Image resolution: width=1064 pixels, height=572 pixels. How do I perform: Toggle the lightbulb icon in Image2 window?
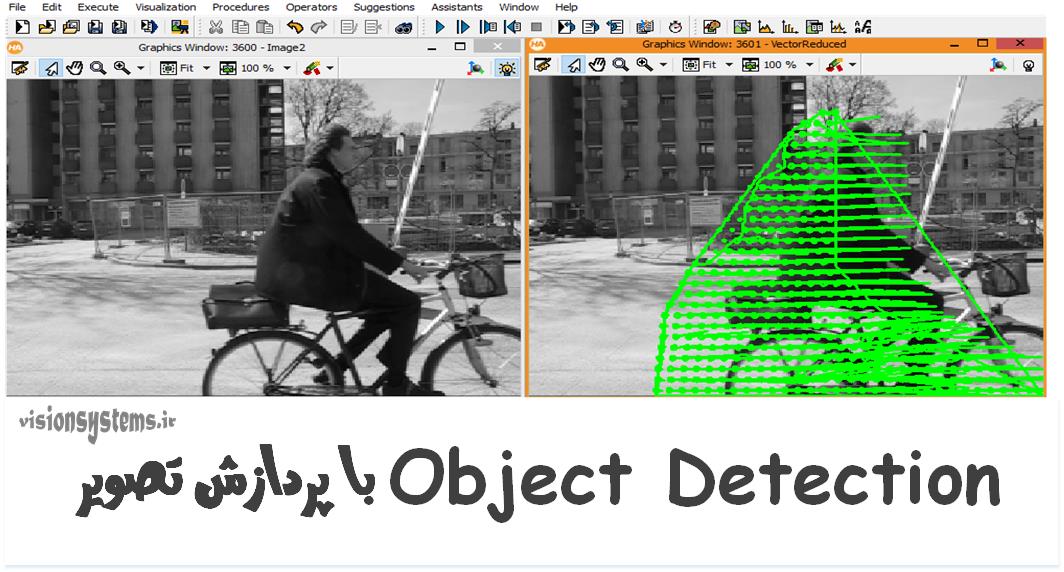coord(506,68)
